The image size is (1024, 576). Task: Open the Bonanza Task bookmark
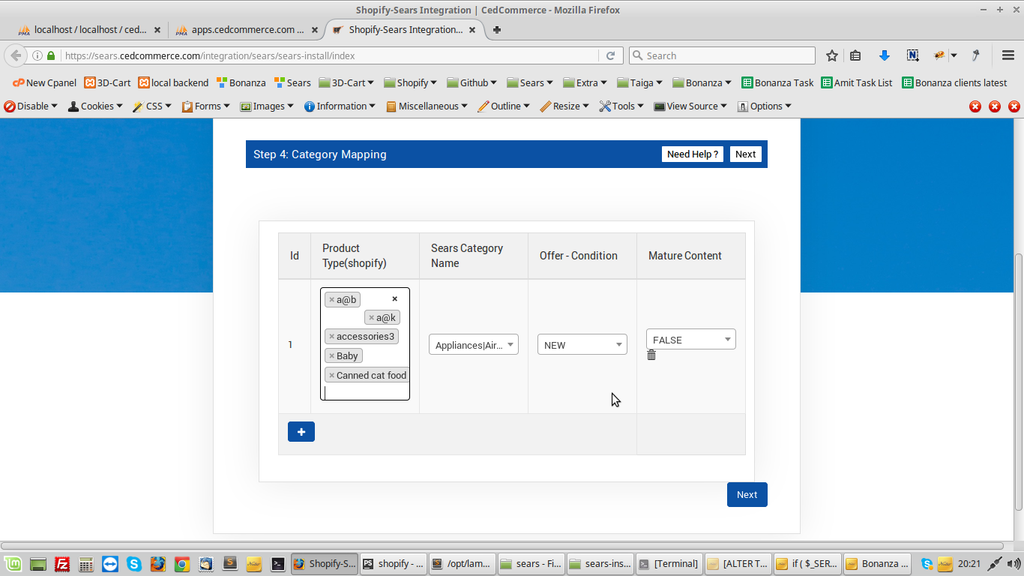click(x=777, y=83)
